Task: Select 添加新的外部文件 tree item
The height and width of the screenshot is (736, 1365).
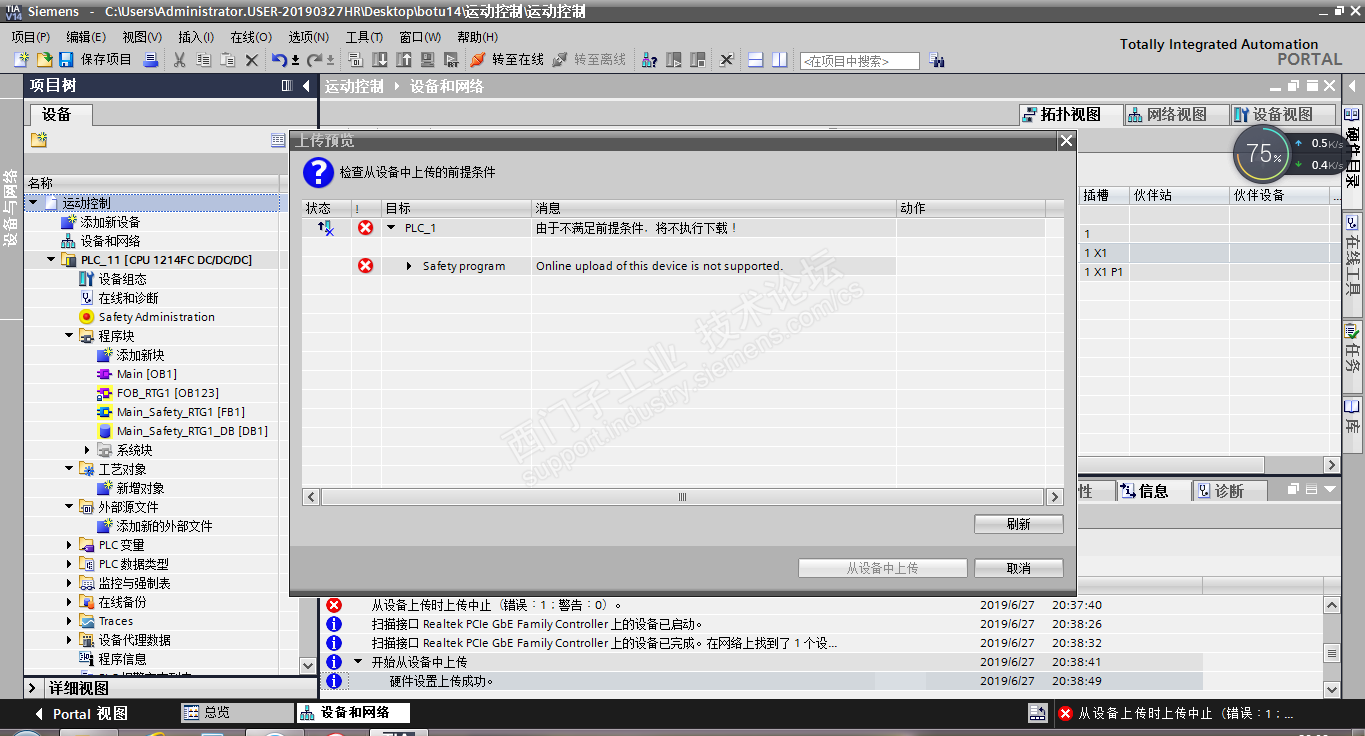Action: click(x=164, y=526)
